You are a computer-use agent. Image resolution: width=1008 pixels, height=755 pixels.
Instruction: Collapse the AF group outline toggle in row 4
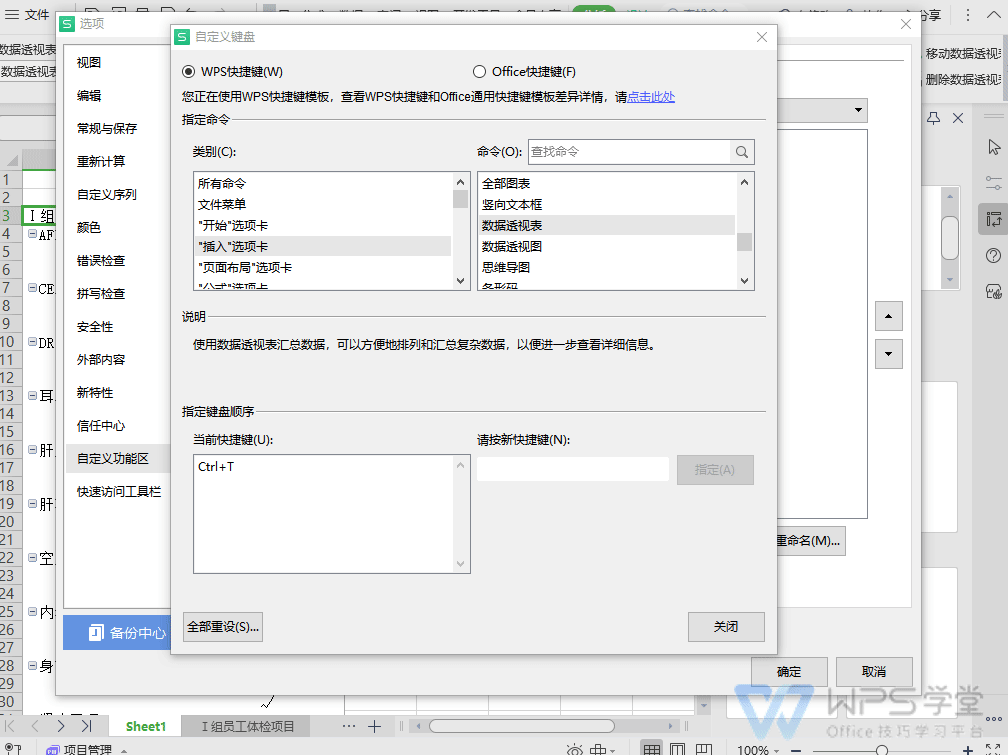[32, 234]
